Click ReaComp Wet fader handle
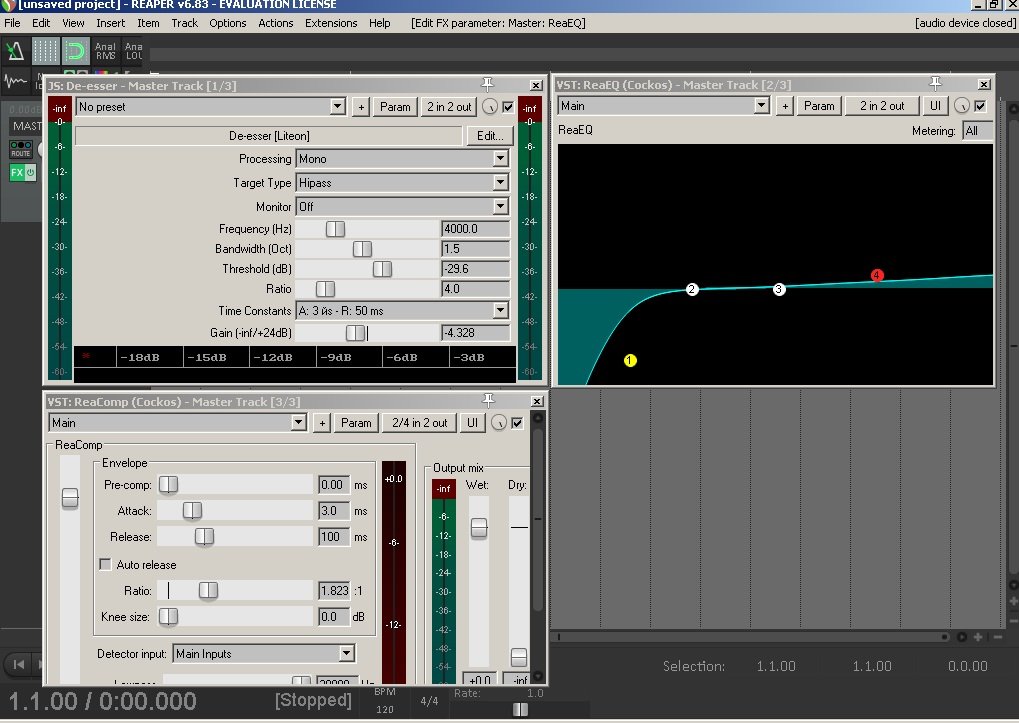The height and width of the screenshot is (723, 1019). point(479,528)
